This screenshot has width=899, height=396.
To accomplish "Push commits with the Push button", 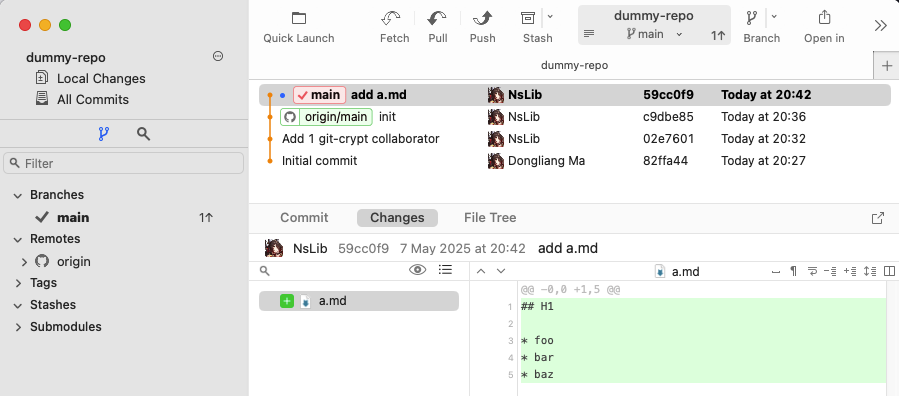I will (x=482, y=18).
